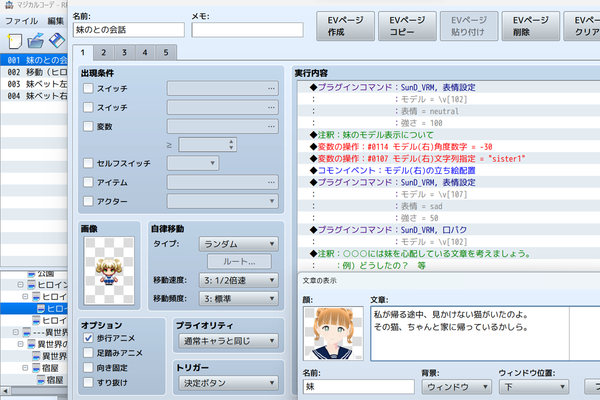Switch to event page tab 1
The width and height of the screenshot is (600, 400).
(x=83, y=52)
